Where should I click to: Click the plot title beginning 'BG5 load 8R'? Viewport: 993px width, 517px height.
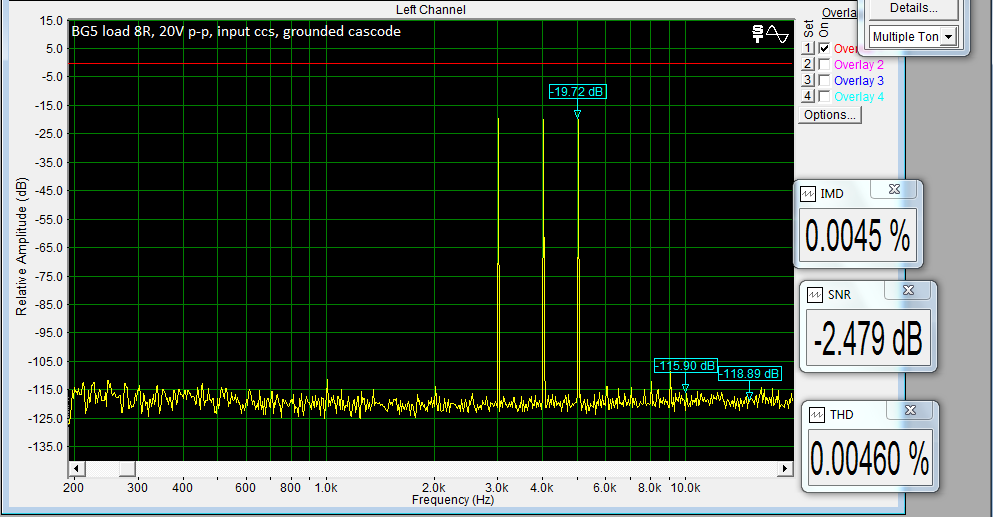point(236,31)
